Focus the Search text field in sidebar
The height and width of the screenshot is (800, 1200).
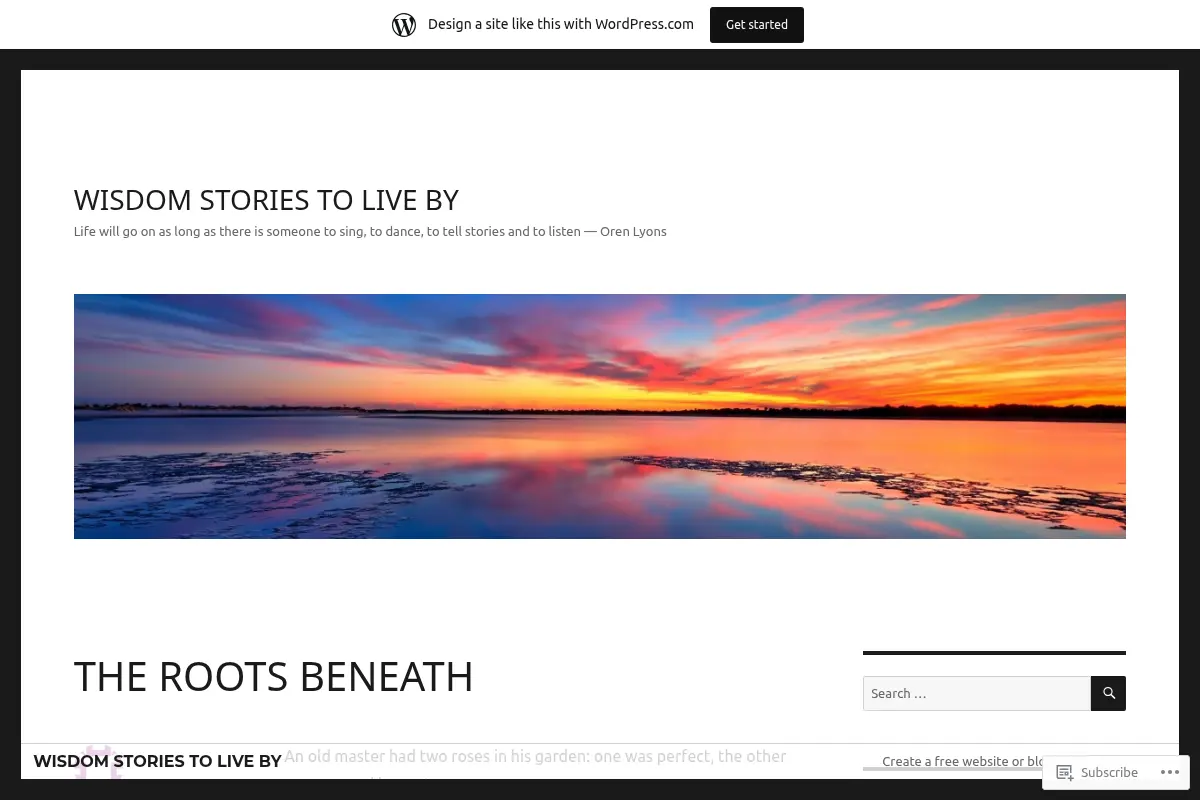click(977, 693)
